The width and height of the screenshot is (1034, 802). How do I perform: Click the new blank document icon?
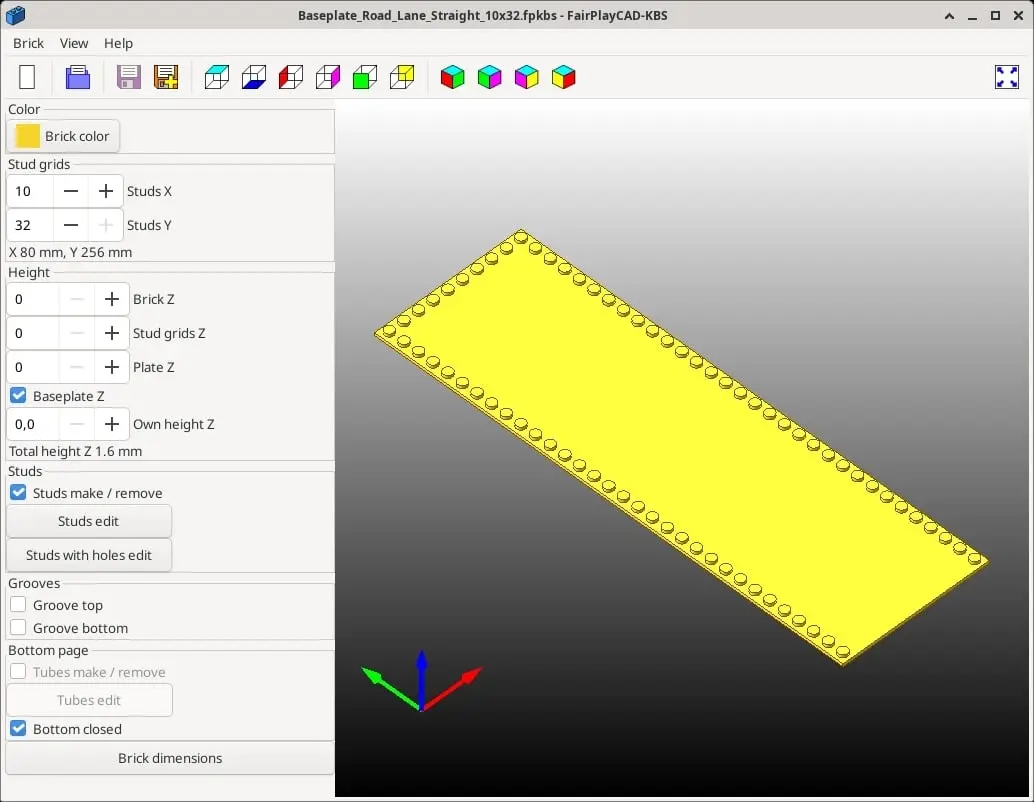[x=27, y=77]
